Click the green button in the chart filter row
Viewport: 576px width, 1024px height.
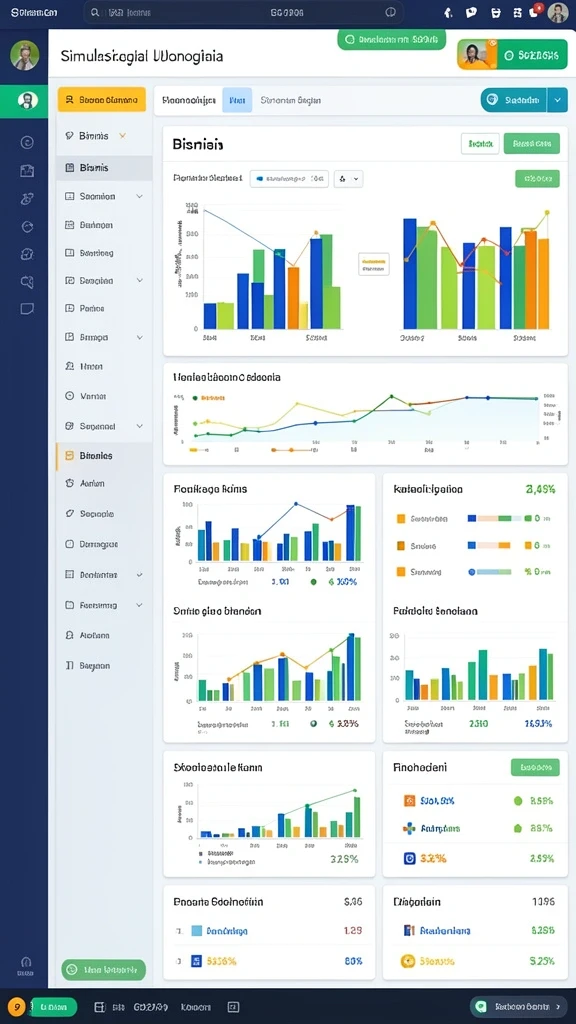point(537,178)
